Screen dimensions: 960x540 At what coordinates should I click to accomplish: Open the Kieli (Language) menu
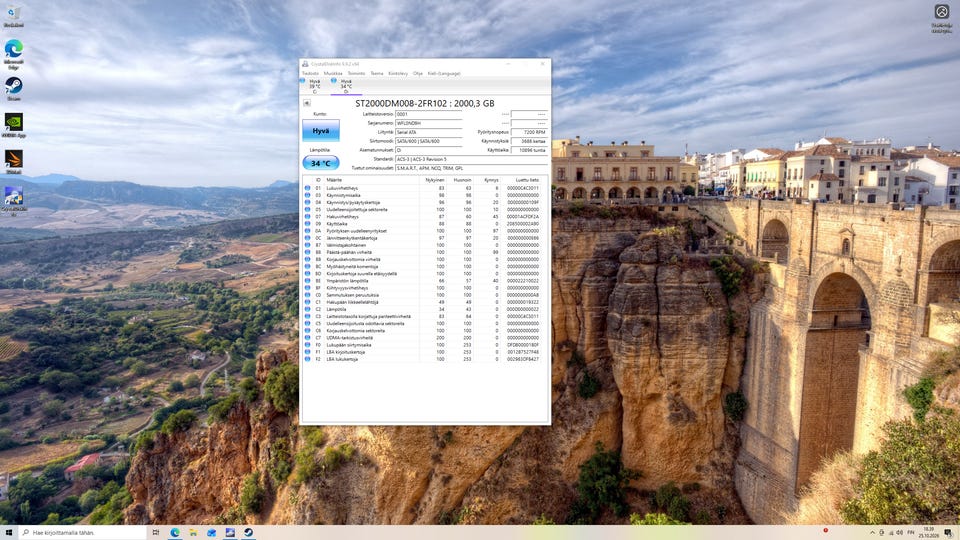tap(444, 73)
